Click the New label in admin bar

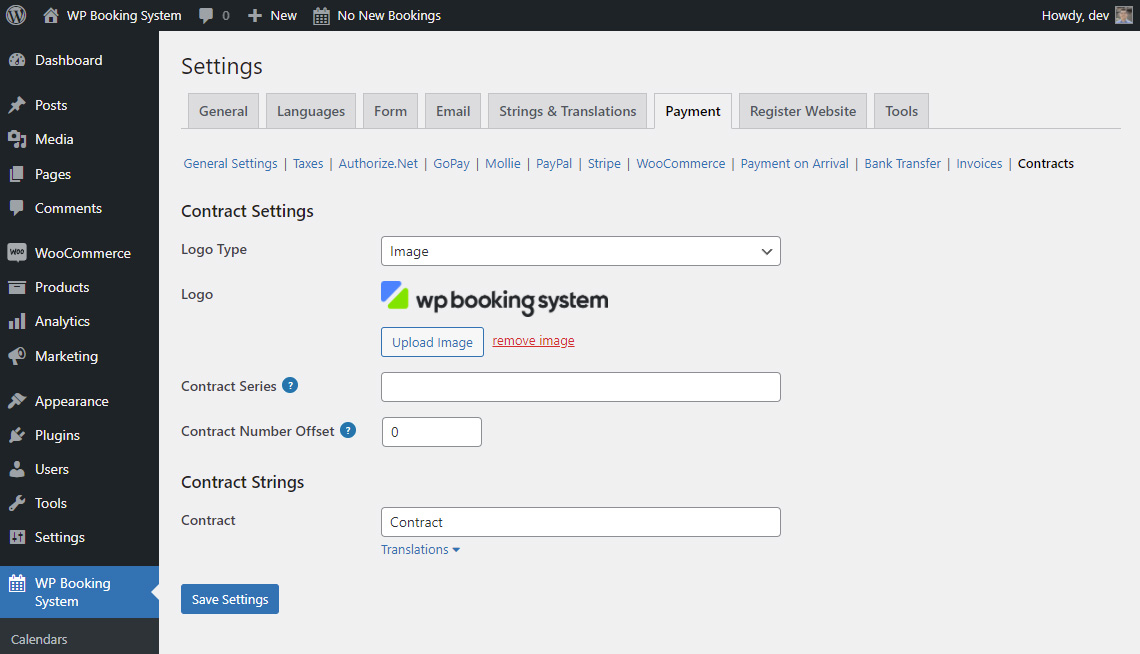pyautogui.click(x=284, y=15)
